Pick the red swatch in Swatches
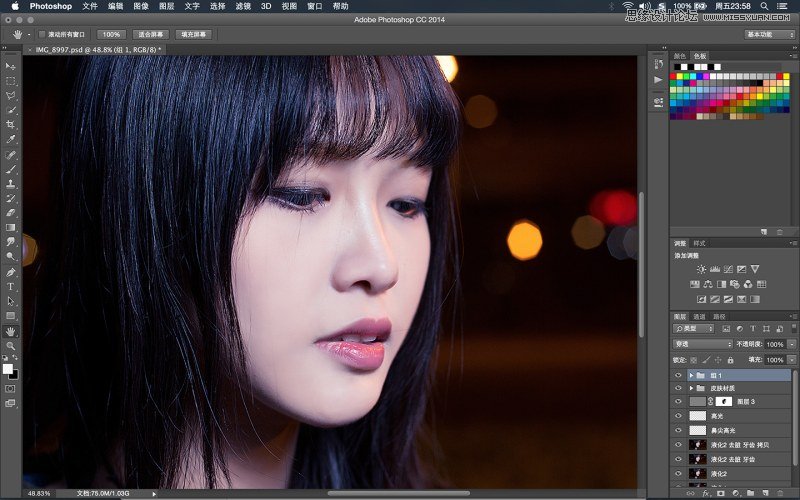The width and height of the screenshot is (800, 500). click(x=673, y=77)
